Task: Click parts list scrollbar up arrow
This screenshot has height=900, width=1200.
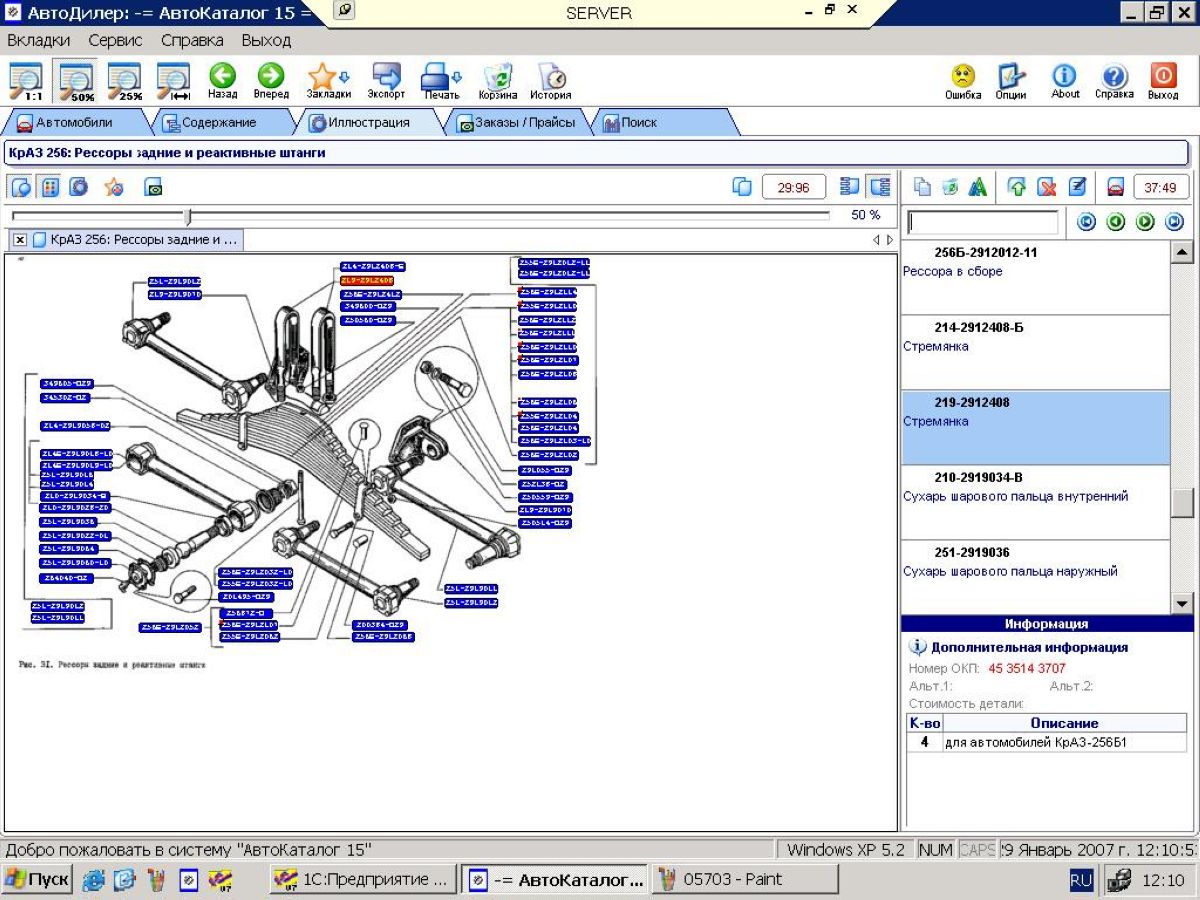Action: click(1182, 253)
